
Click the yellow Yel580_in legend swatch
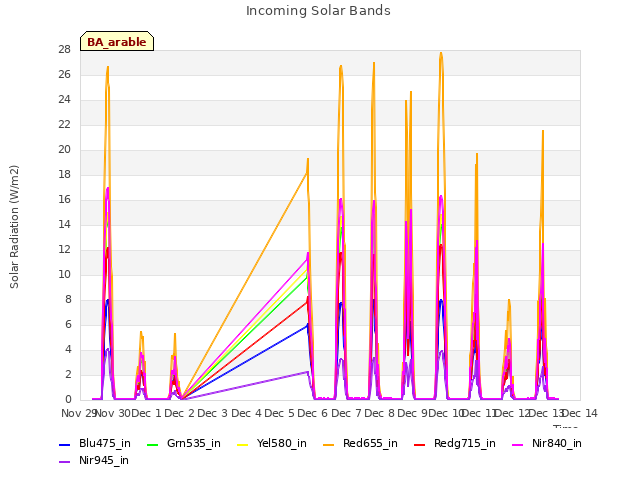pyautogui.click(x=243, y=444)
